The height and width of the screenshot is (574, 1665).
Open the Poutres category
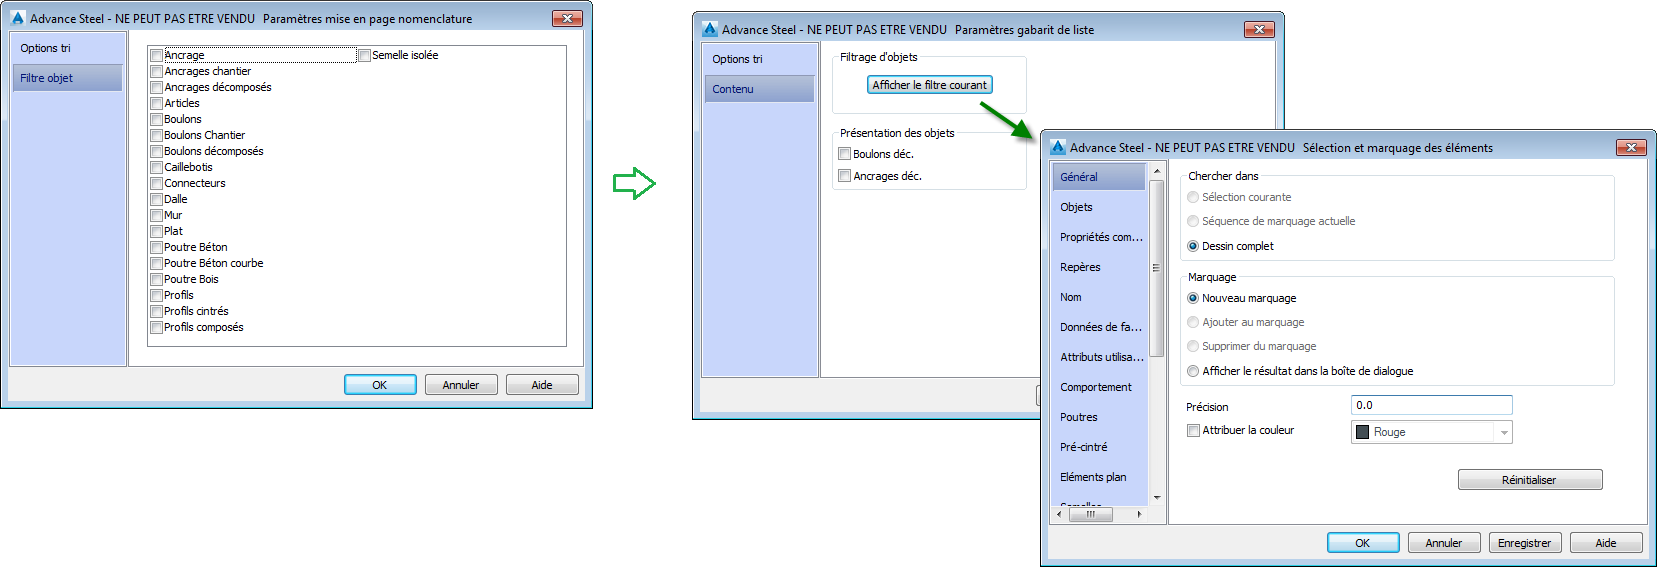pyautogui.click(x=1099, y=417)
